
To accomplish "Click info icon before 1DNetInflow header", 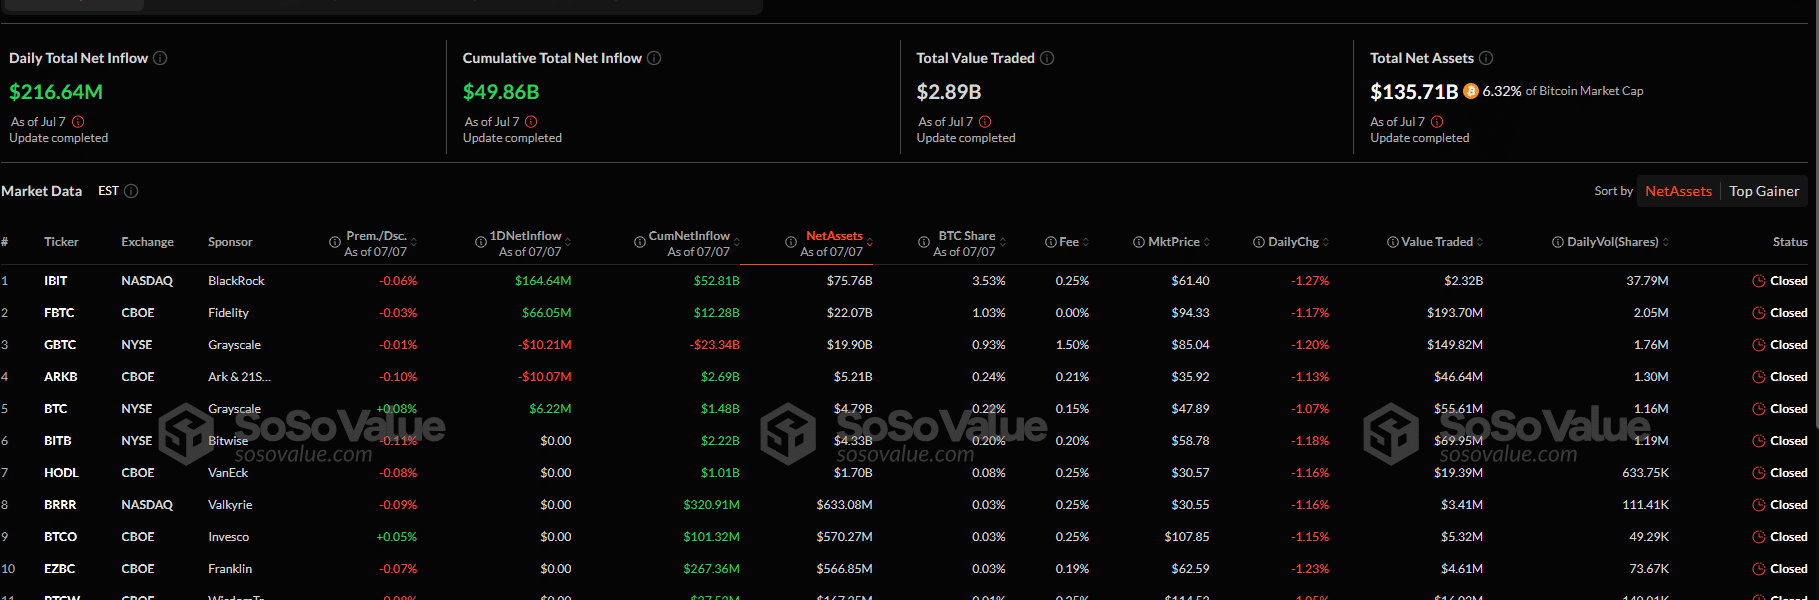I will [x=480, y=242].
